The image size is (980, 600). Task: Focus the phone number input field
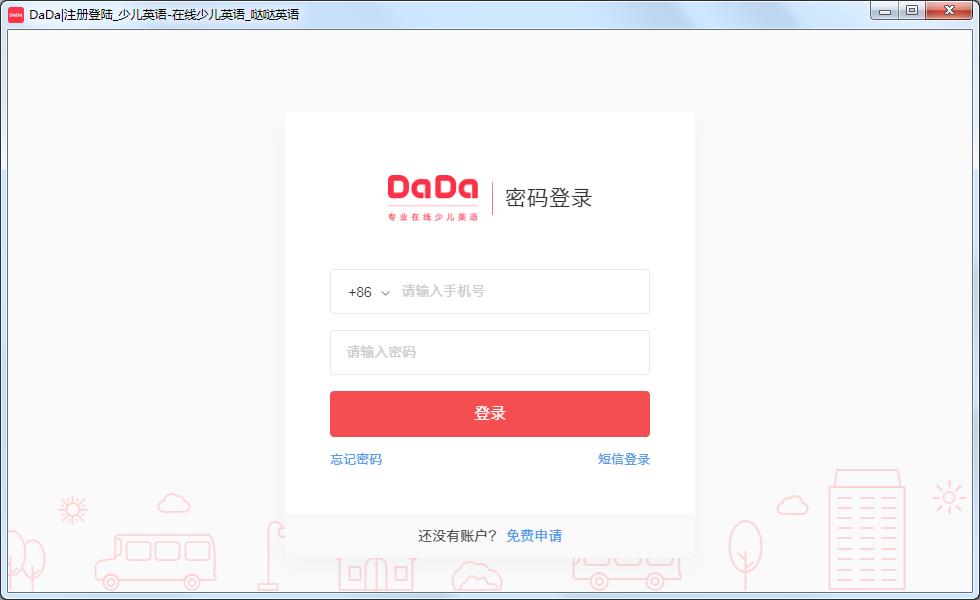(x=522, y=291)
